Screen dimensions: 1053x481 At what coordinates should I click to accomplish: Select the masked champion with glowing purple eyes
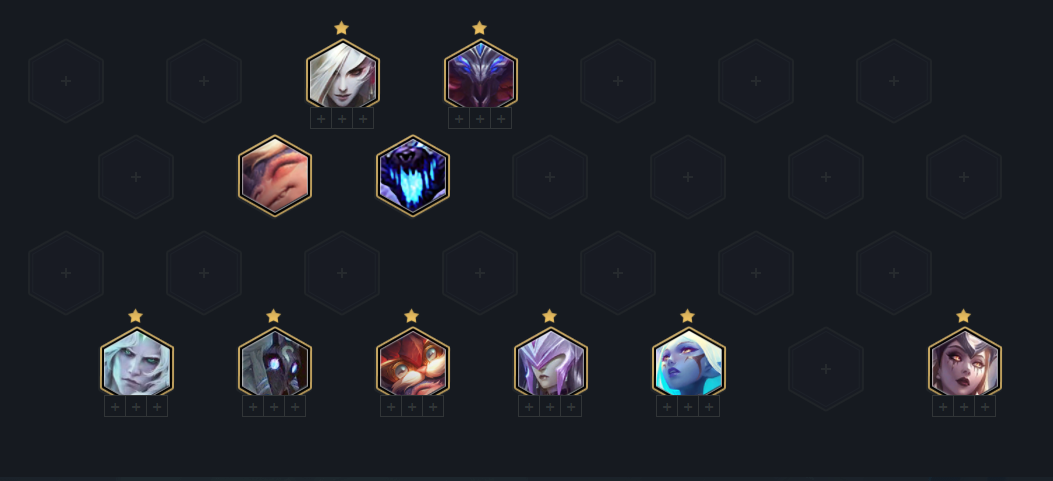click(275, 363)
